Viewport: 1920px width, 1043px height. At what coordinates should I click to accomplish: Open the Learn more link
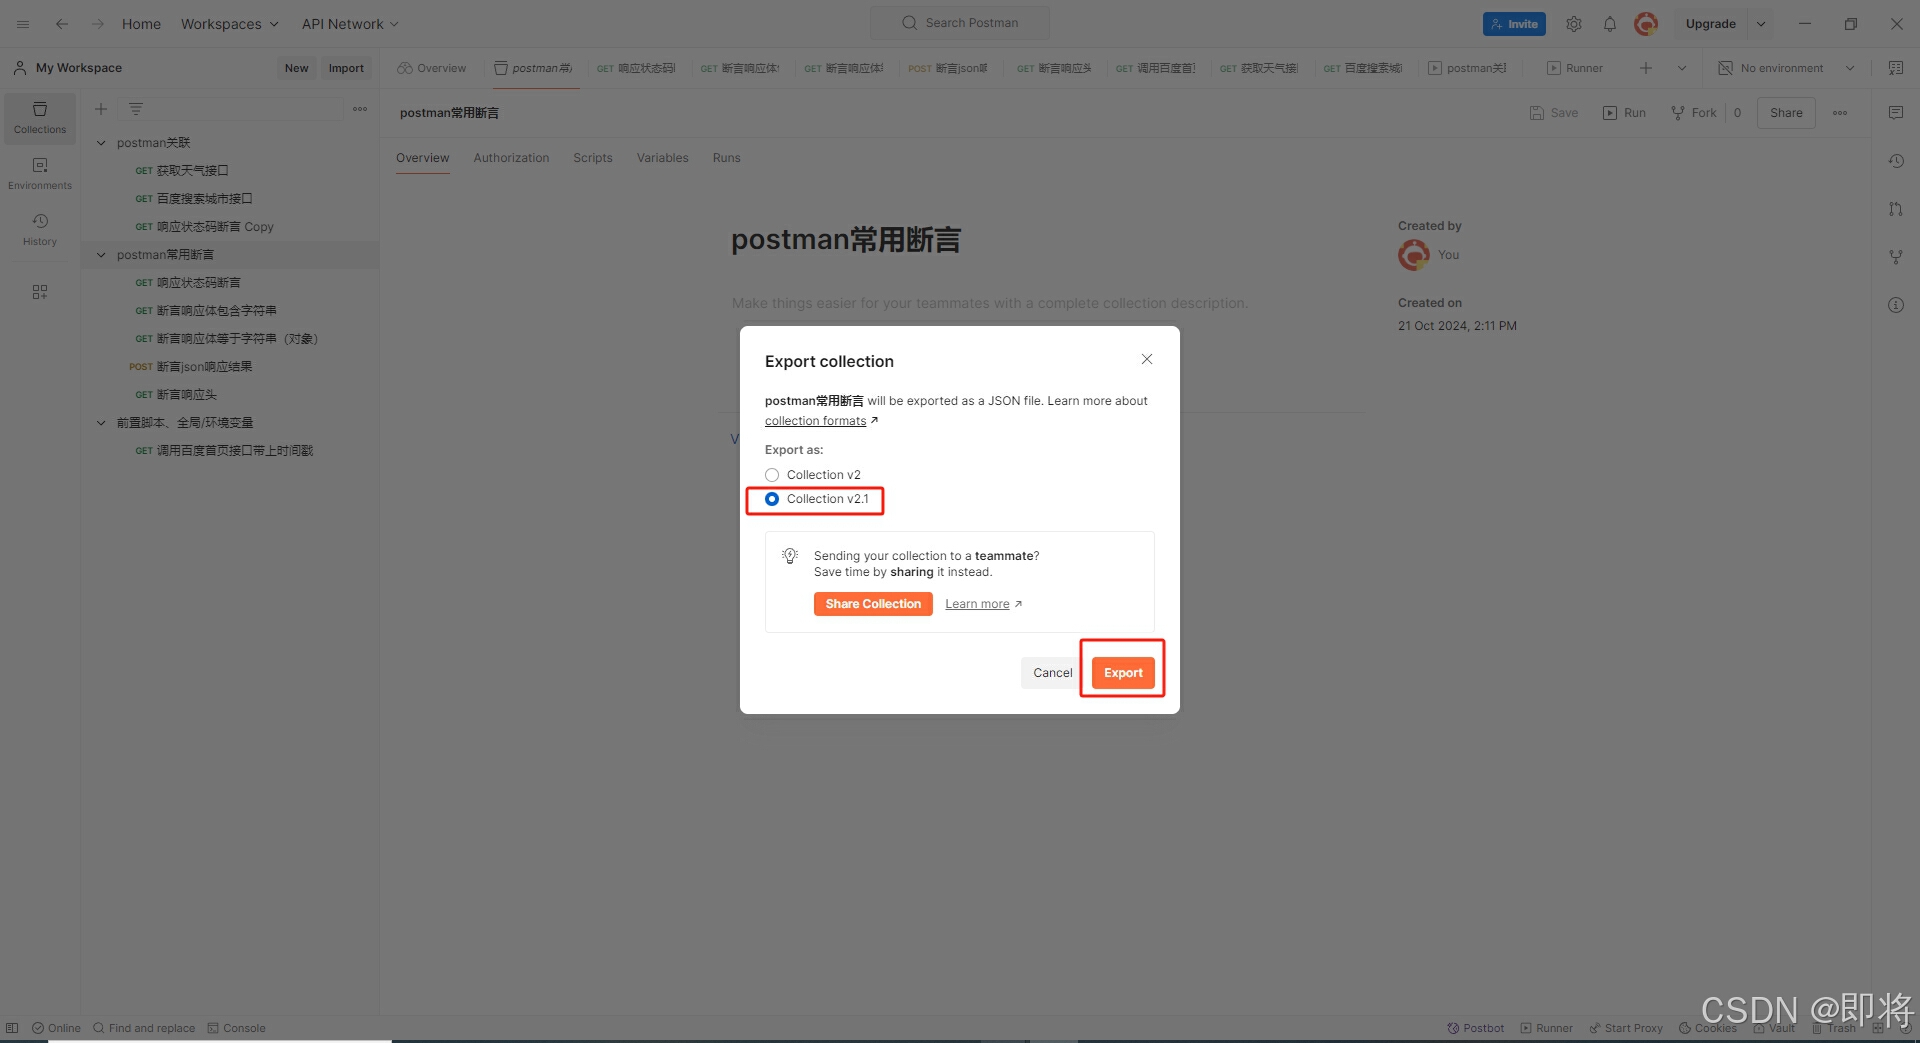pyautogui.click(x=977, y=604)
